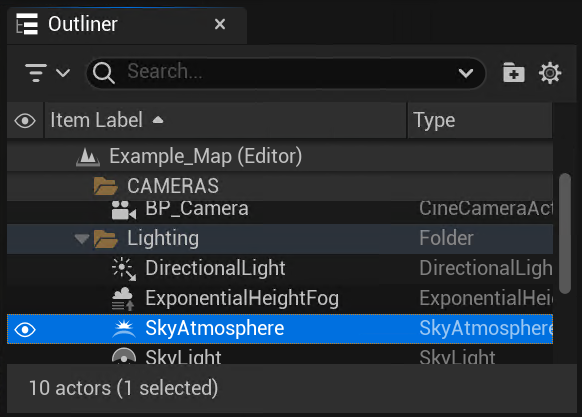Open the search bar dropdown chevron

pos(465,73)
